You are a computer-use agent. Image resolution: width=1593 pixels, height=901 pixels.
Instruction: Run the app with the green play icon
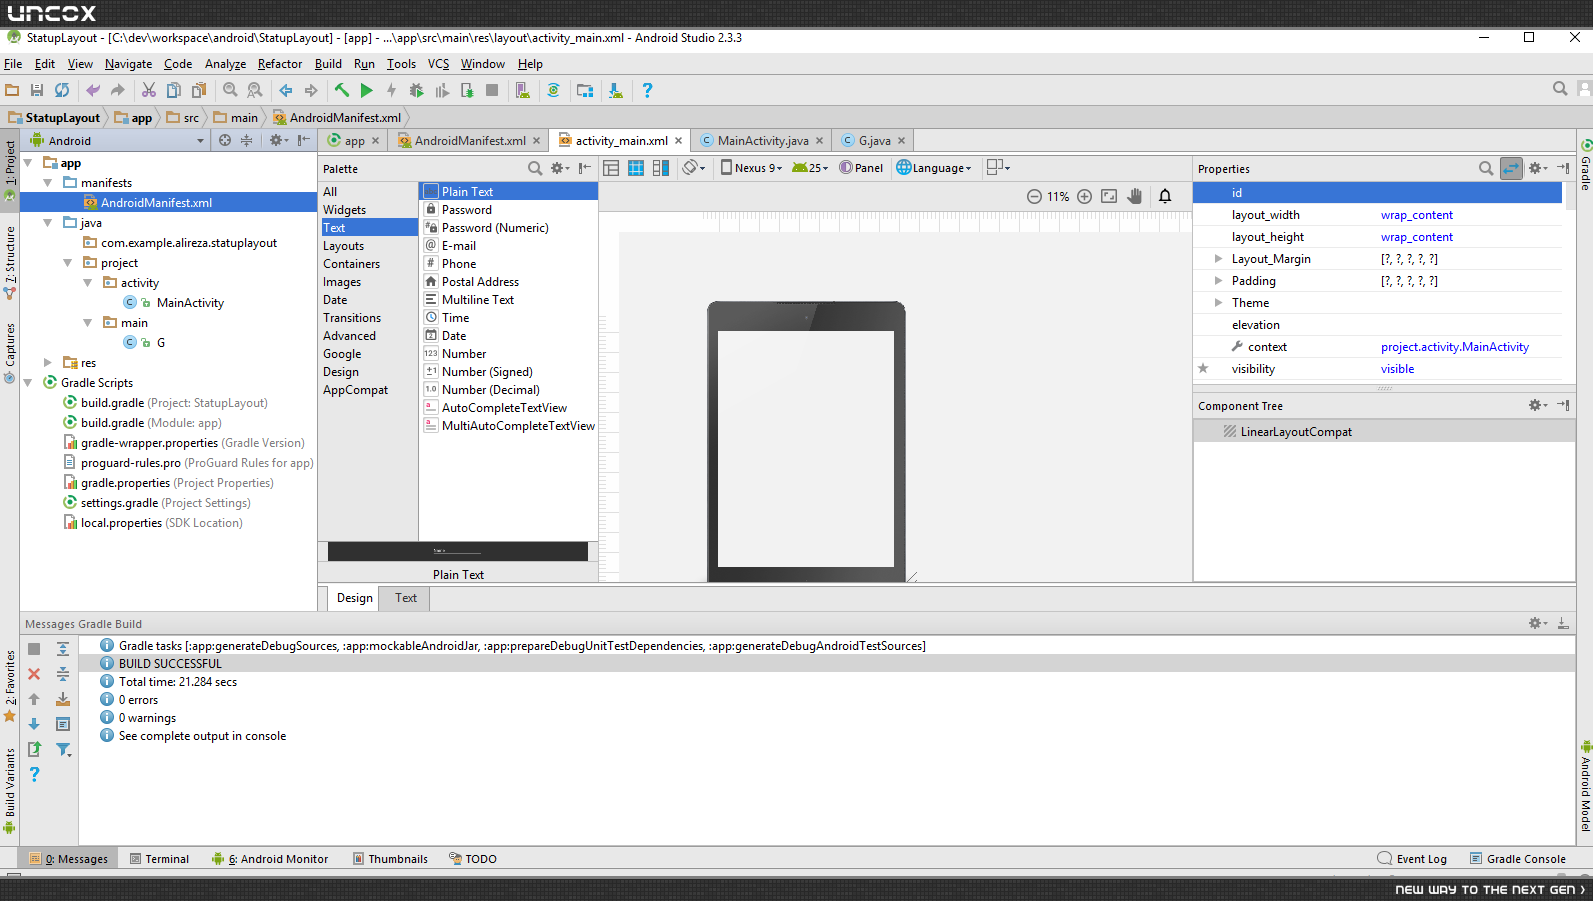[367, 90]
